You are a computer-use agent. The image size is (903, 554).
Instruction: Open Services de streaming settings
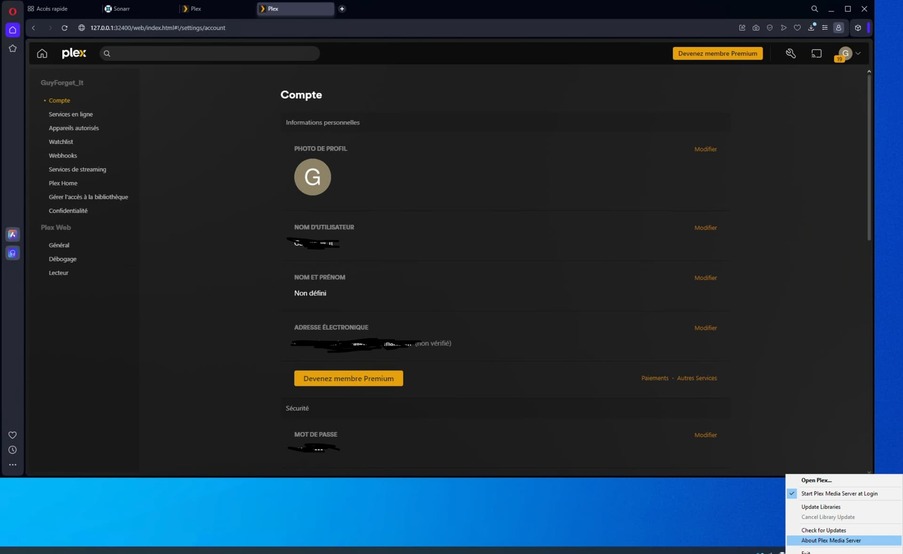pos(77,169)
